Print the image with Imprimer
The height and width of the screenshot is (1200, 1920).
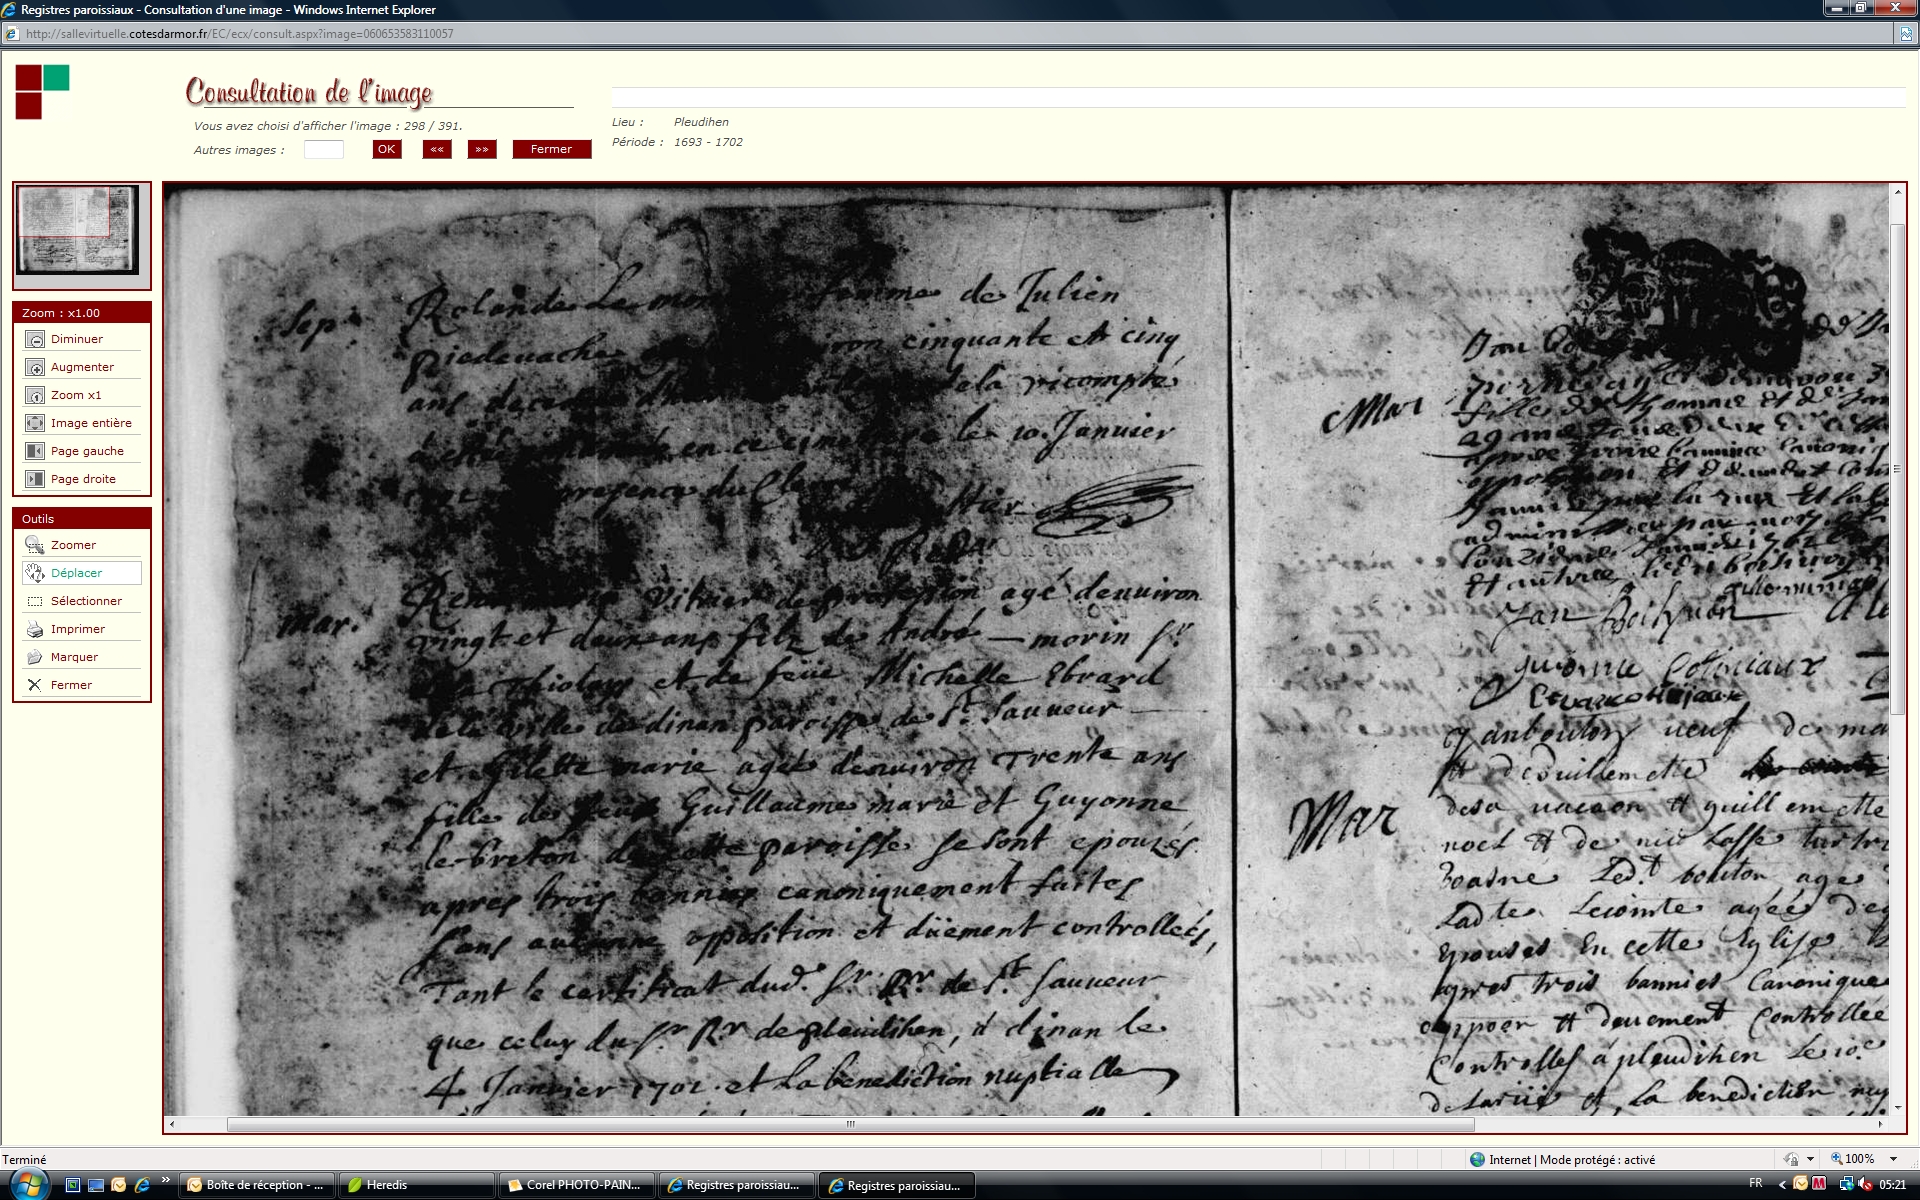[x=35, y=630]
